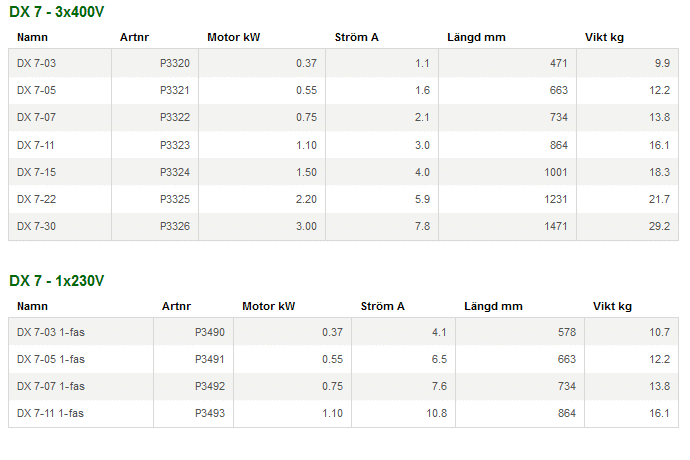Select article number P3490
690x460 pixels.
[x=210, y=332]
